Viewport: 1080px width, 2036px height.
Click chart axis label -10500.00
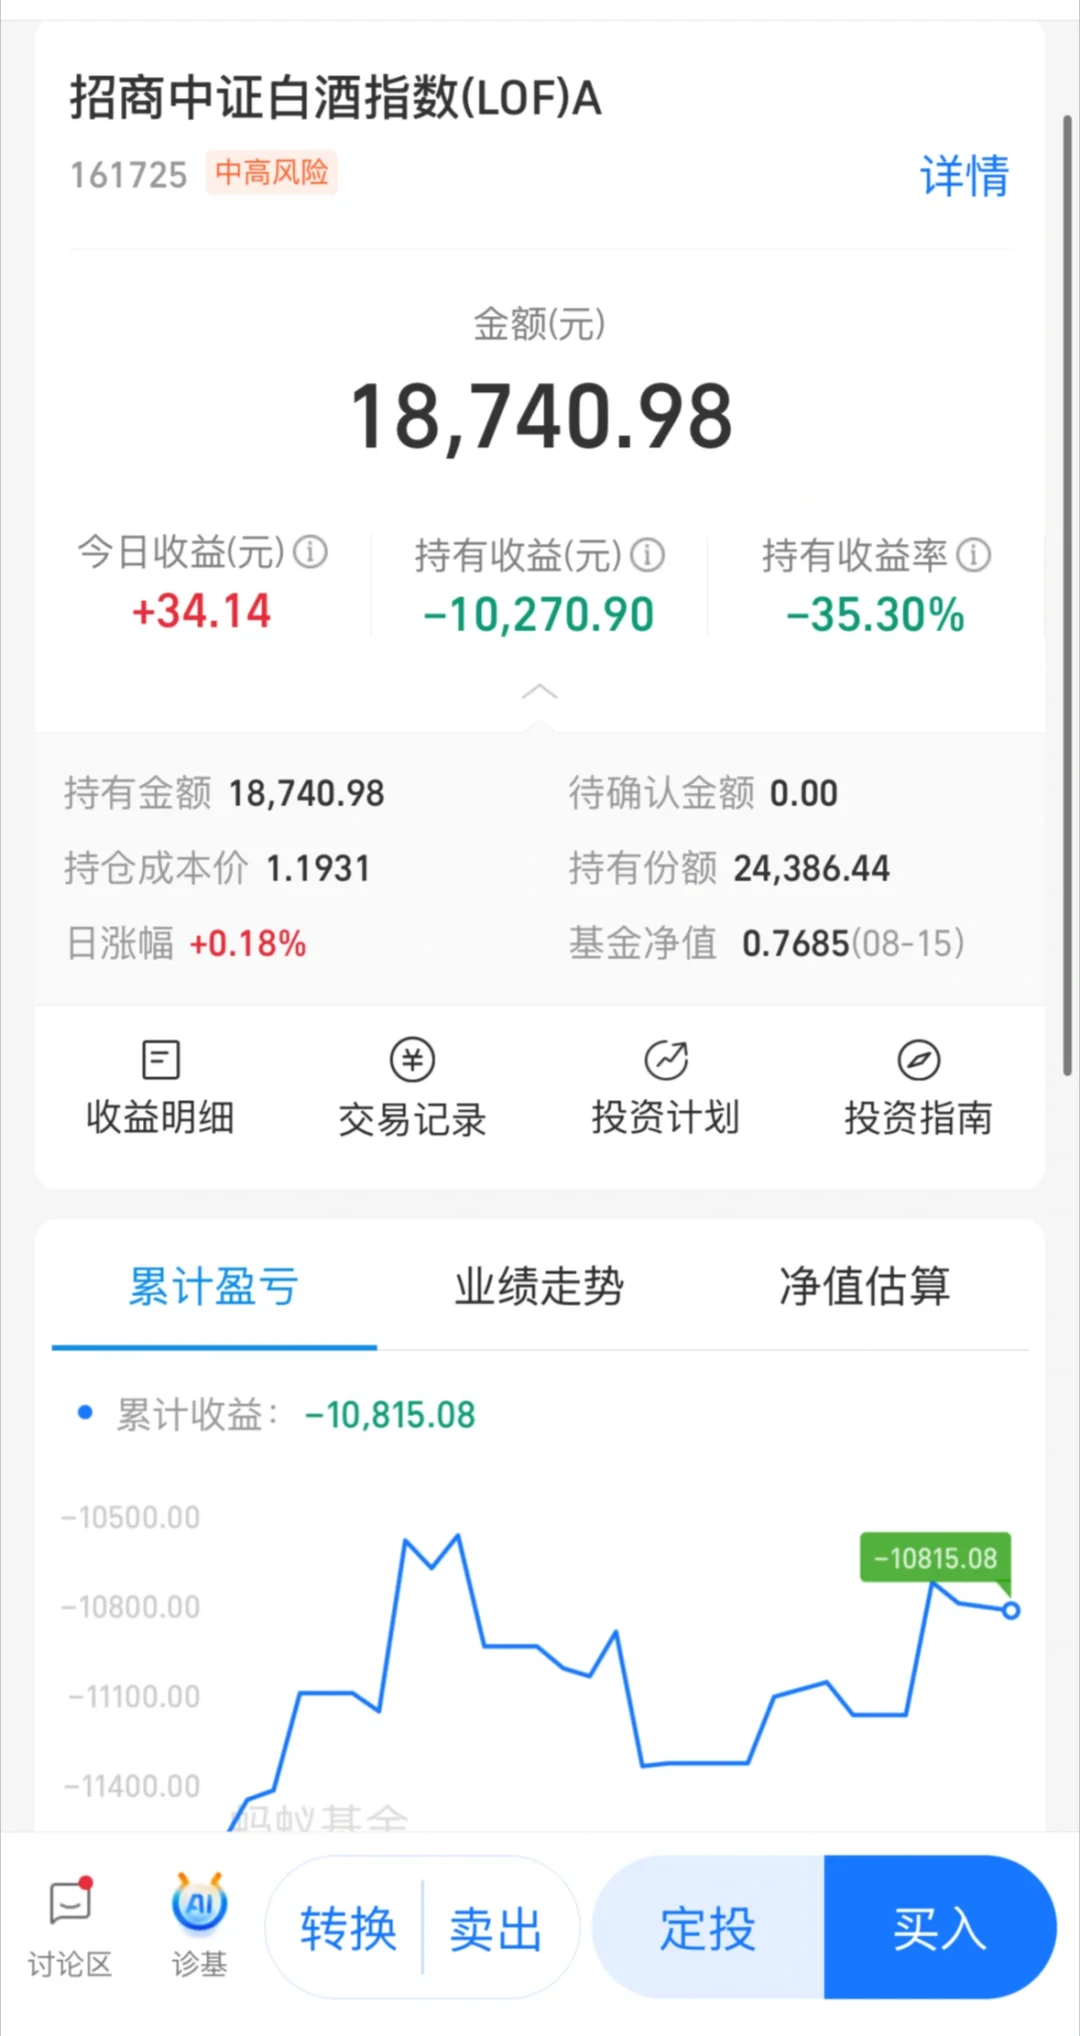tap(130, 1517)
